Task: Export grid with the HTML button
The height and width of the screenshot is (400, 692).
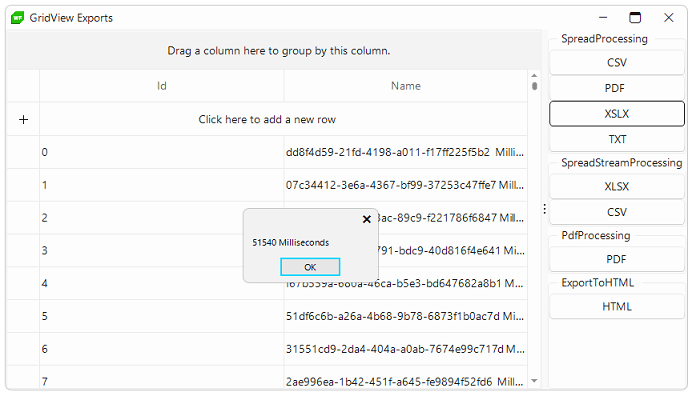Action: coord(617,307)
